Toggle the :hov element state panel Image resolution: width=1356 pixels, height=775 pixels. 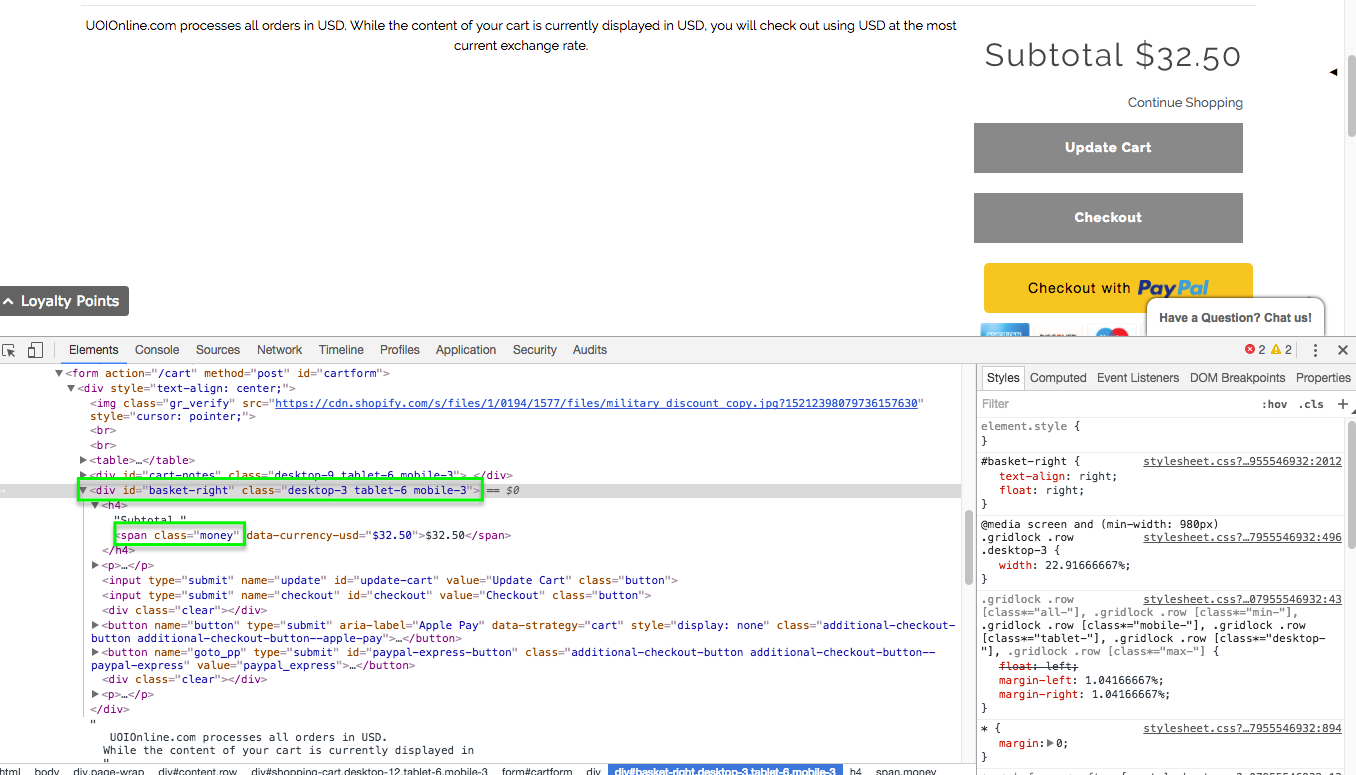[1275, 405]
